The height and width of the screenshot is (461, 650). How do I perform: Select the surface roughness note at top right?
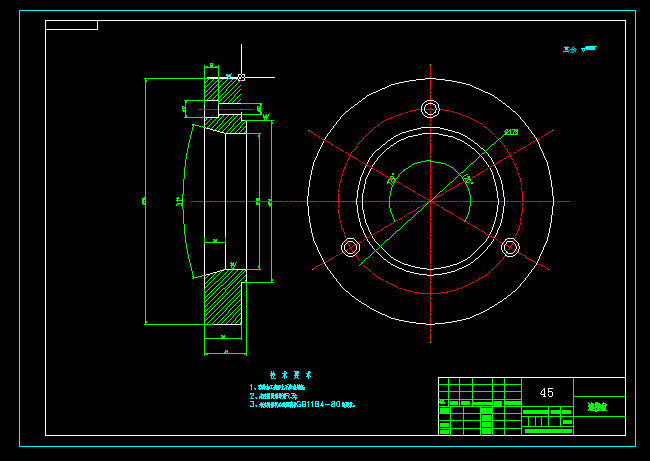tap(580, 49)
